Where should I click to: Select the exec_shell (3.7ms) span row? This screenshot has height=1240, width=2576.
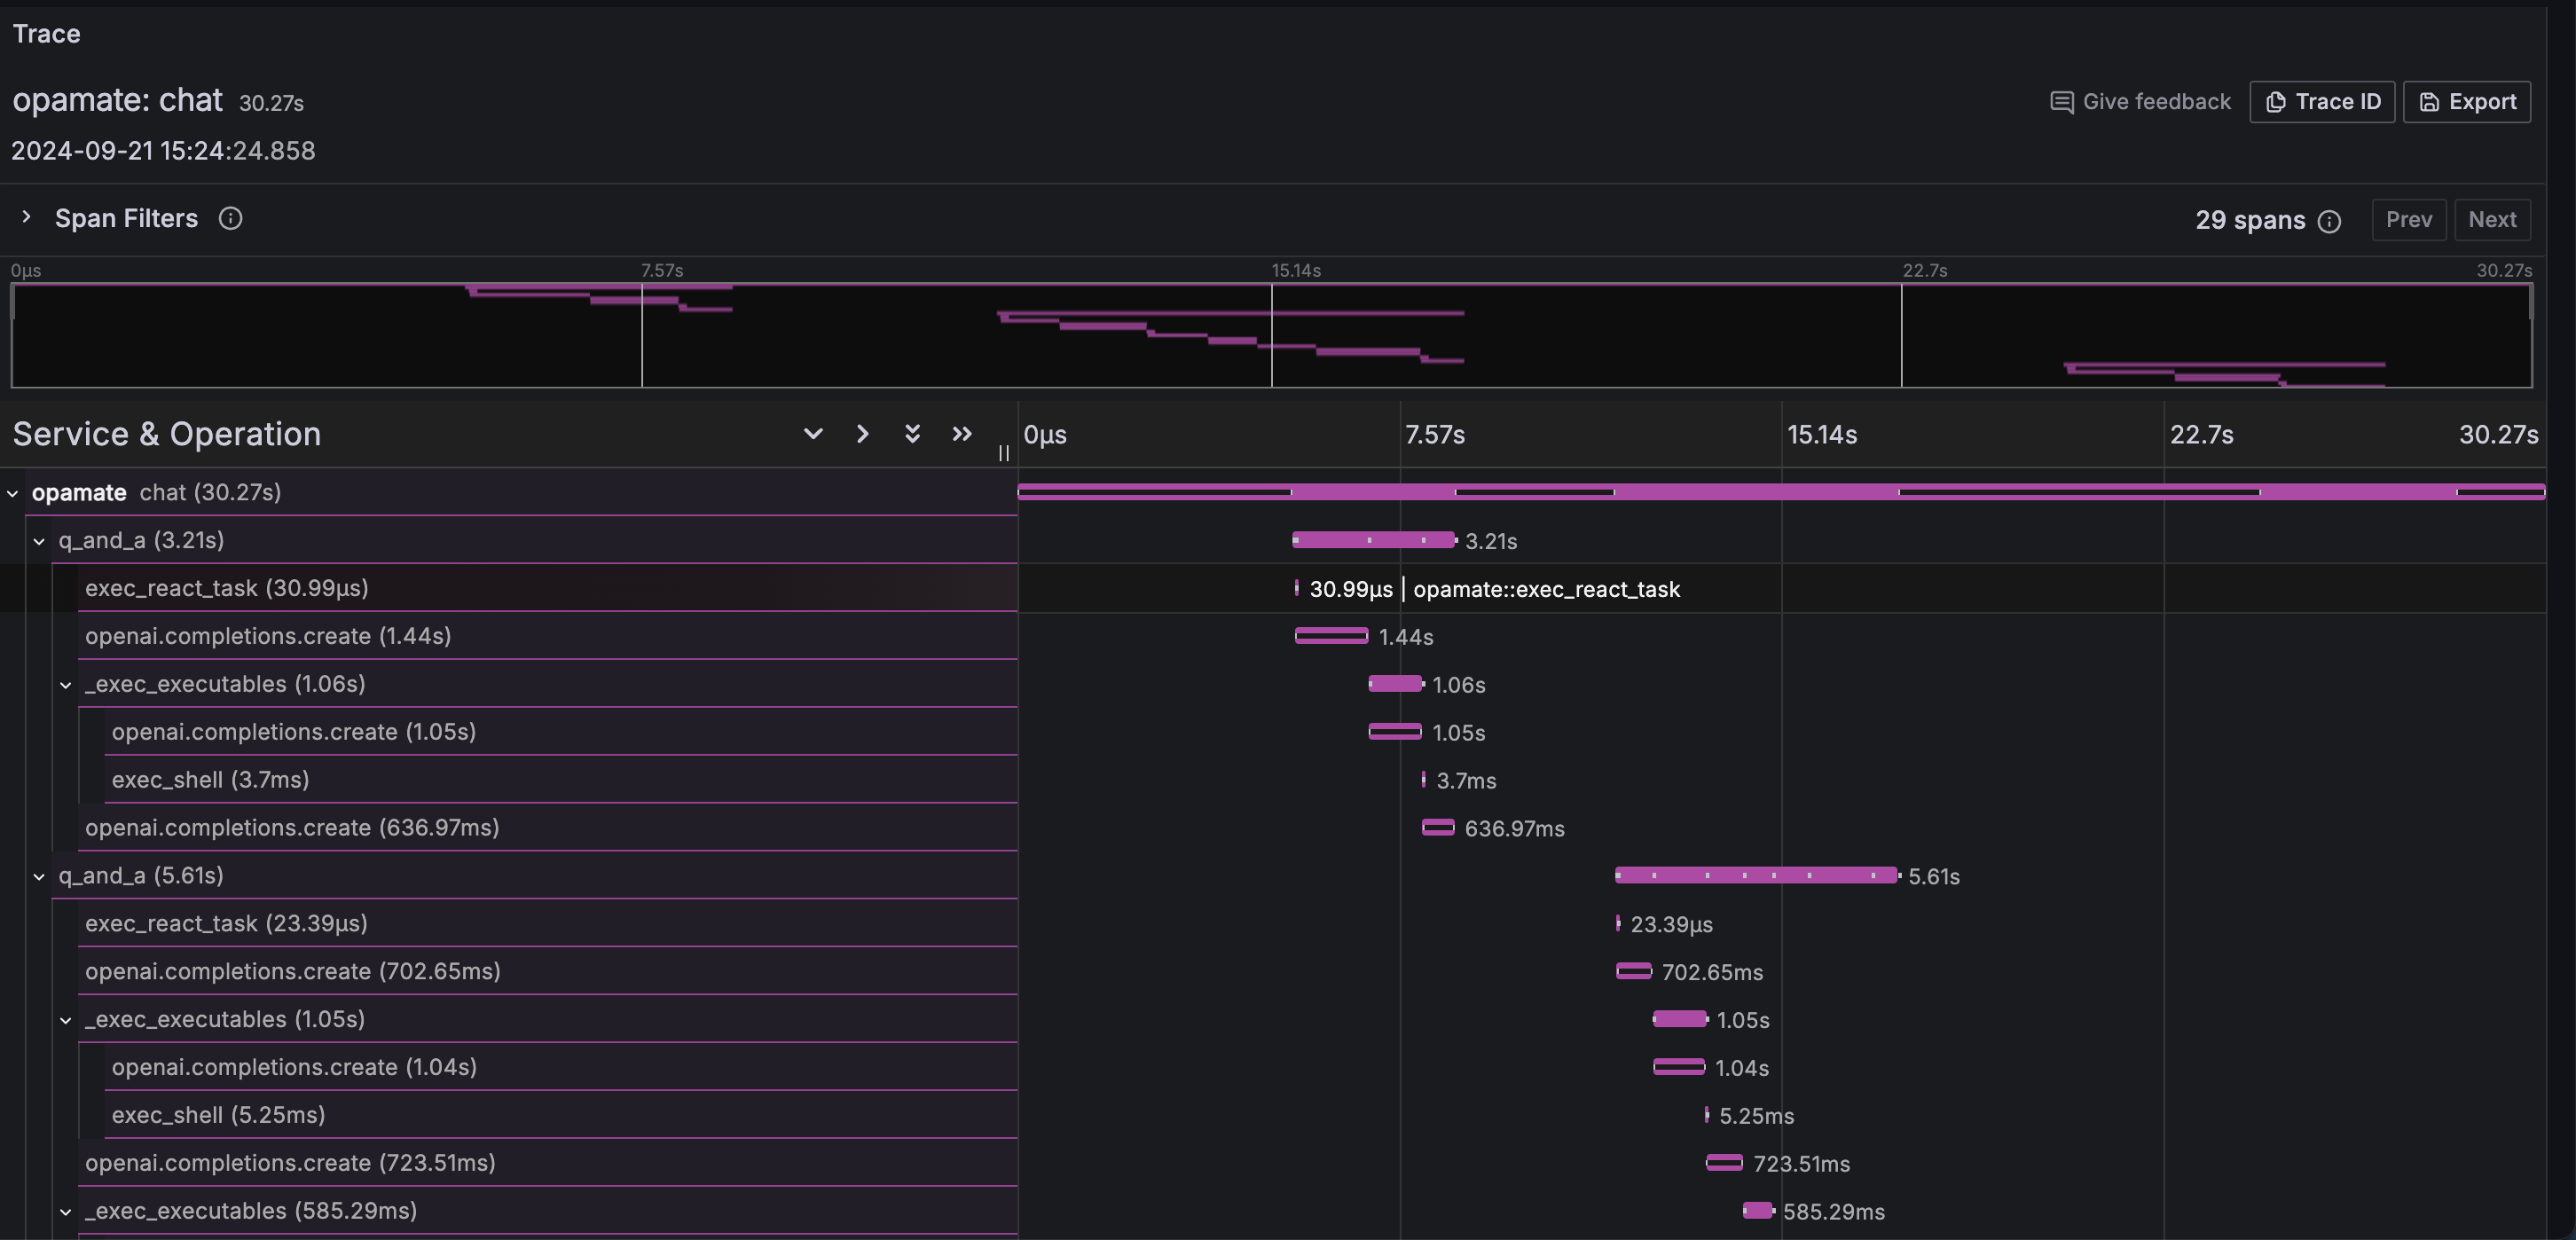tap(210, 780)
